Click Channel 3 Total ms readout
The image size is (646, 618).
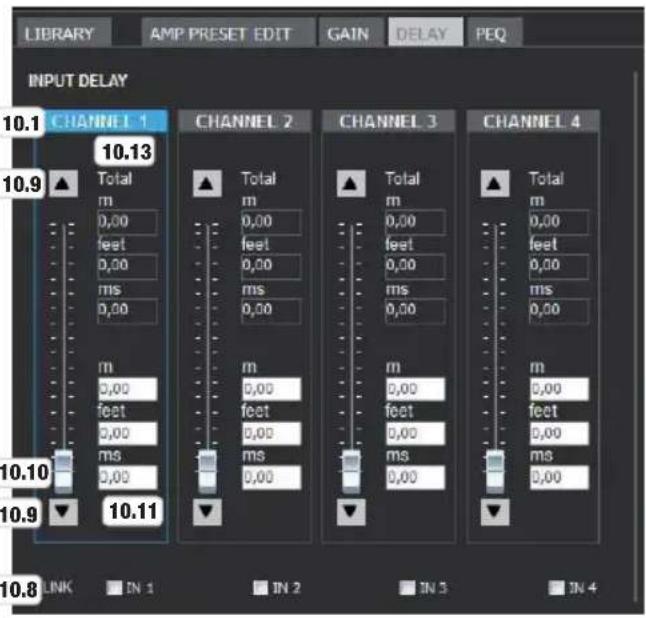415,311
